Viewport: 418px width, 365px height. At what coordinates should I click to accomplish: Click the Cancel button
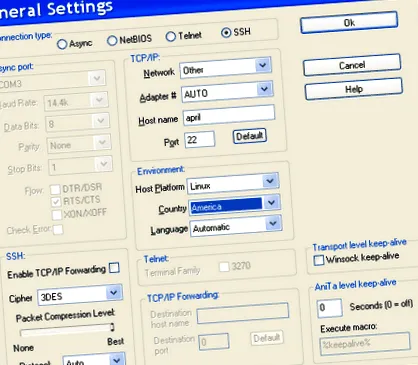click(352, 65)
